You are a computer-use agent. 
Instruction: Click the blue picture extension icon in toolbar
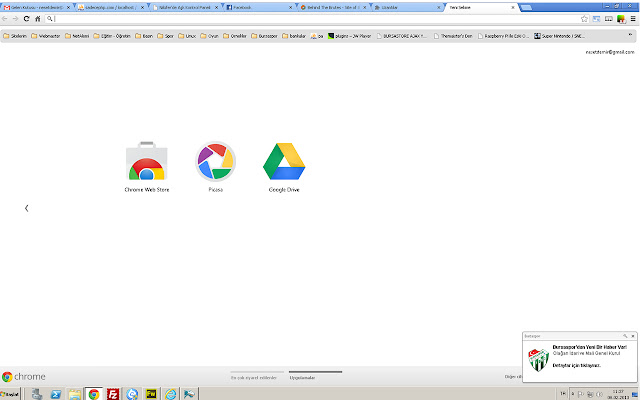597,18
